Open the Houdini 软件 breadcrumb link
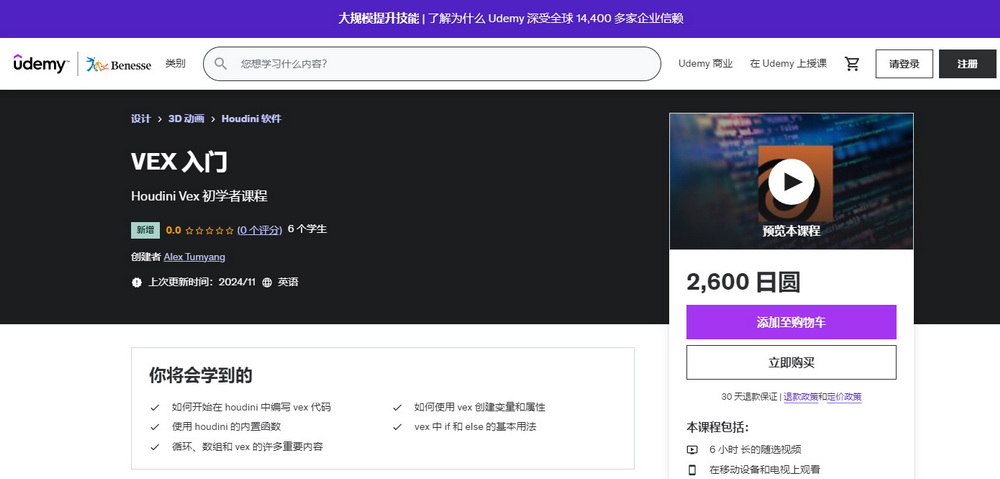1000x479 pixels. point(251,119)
